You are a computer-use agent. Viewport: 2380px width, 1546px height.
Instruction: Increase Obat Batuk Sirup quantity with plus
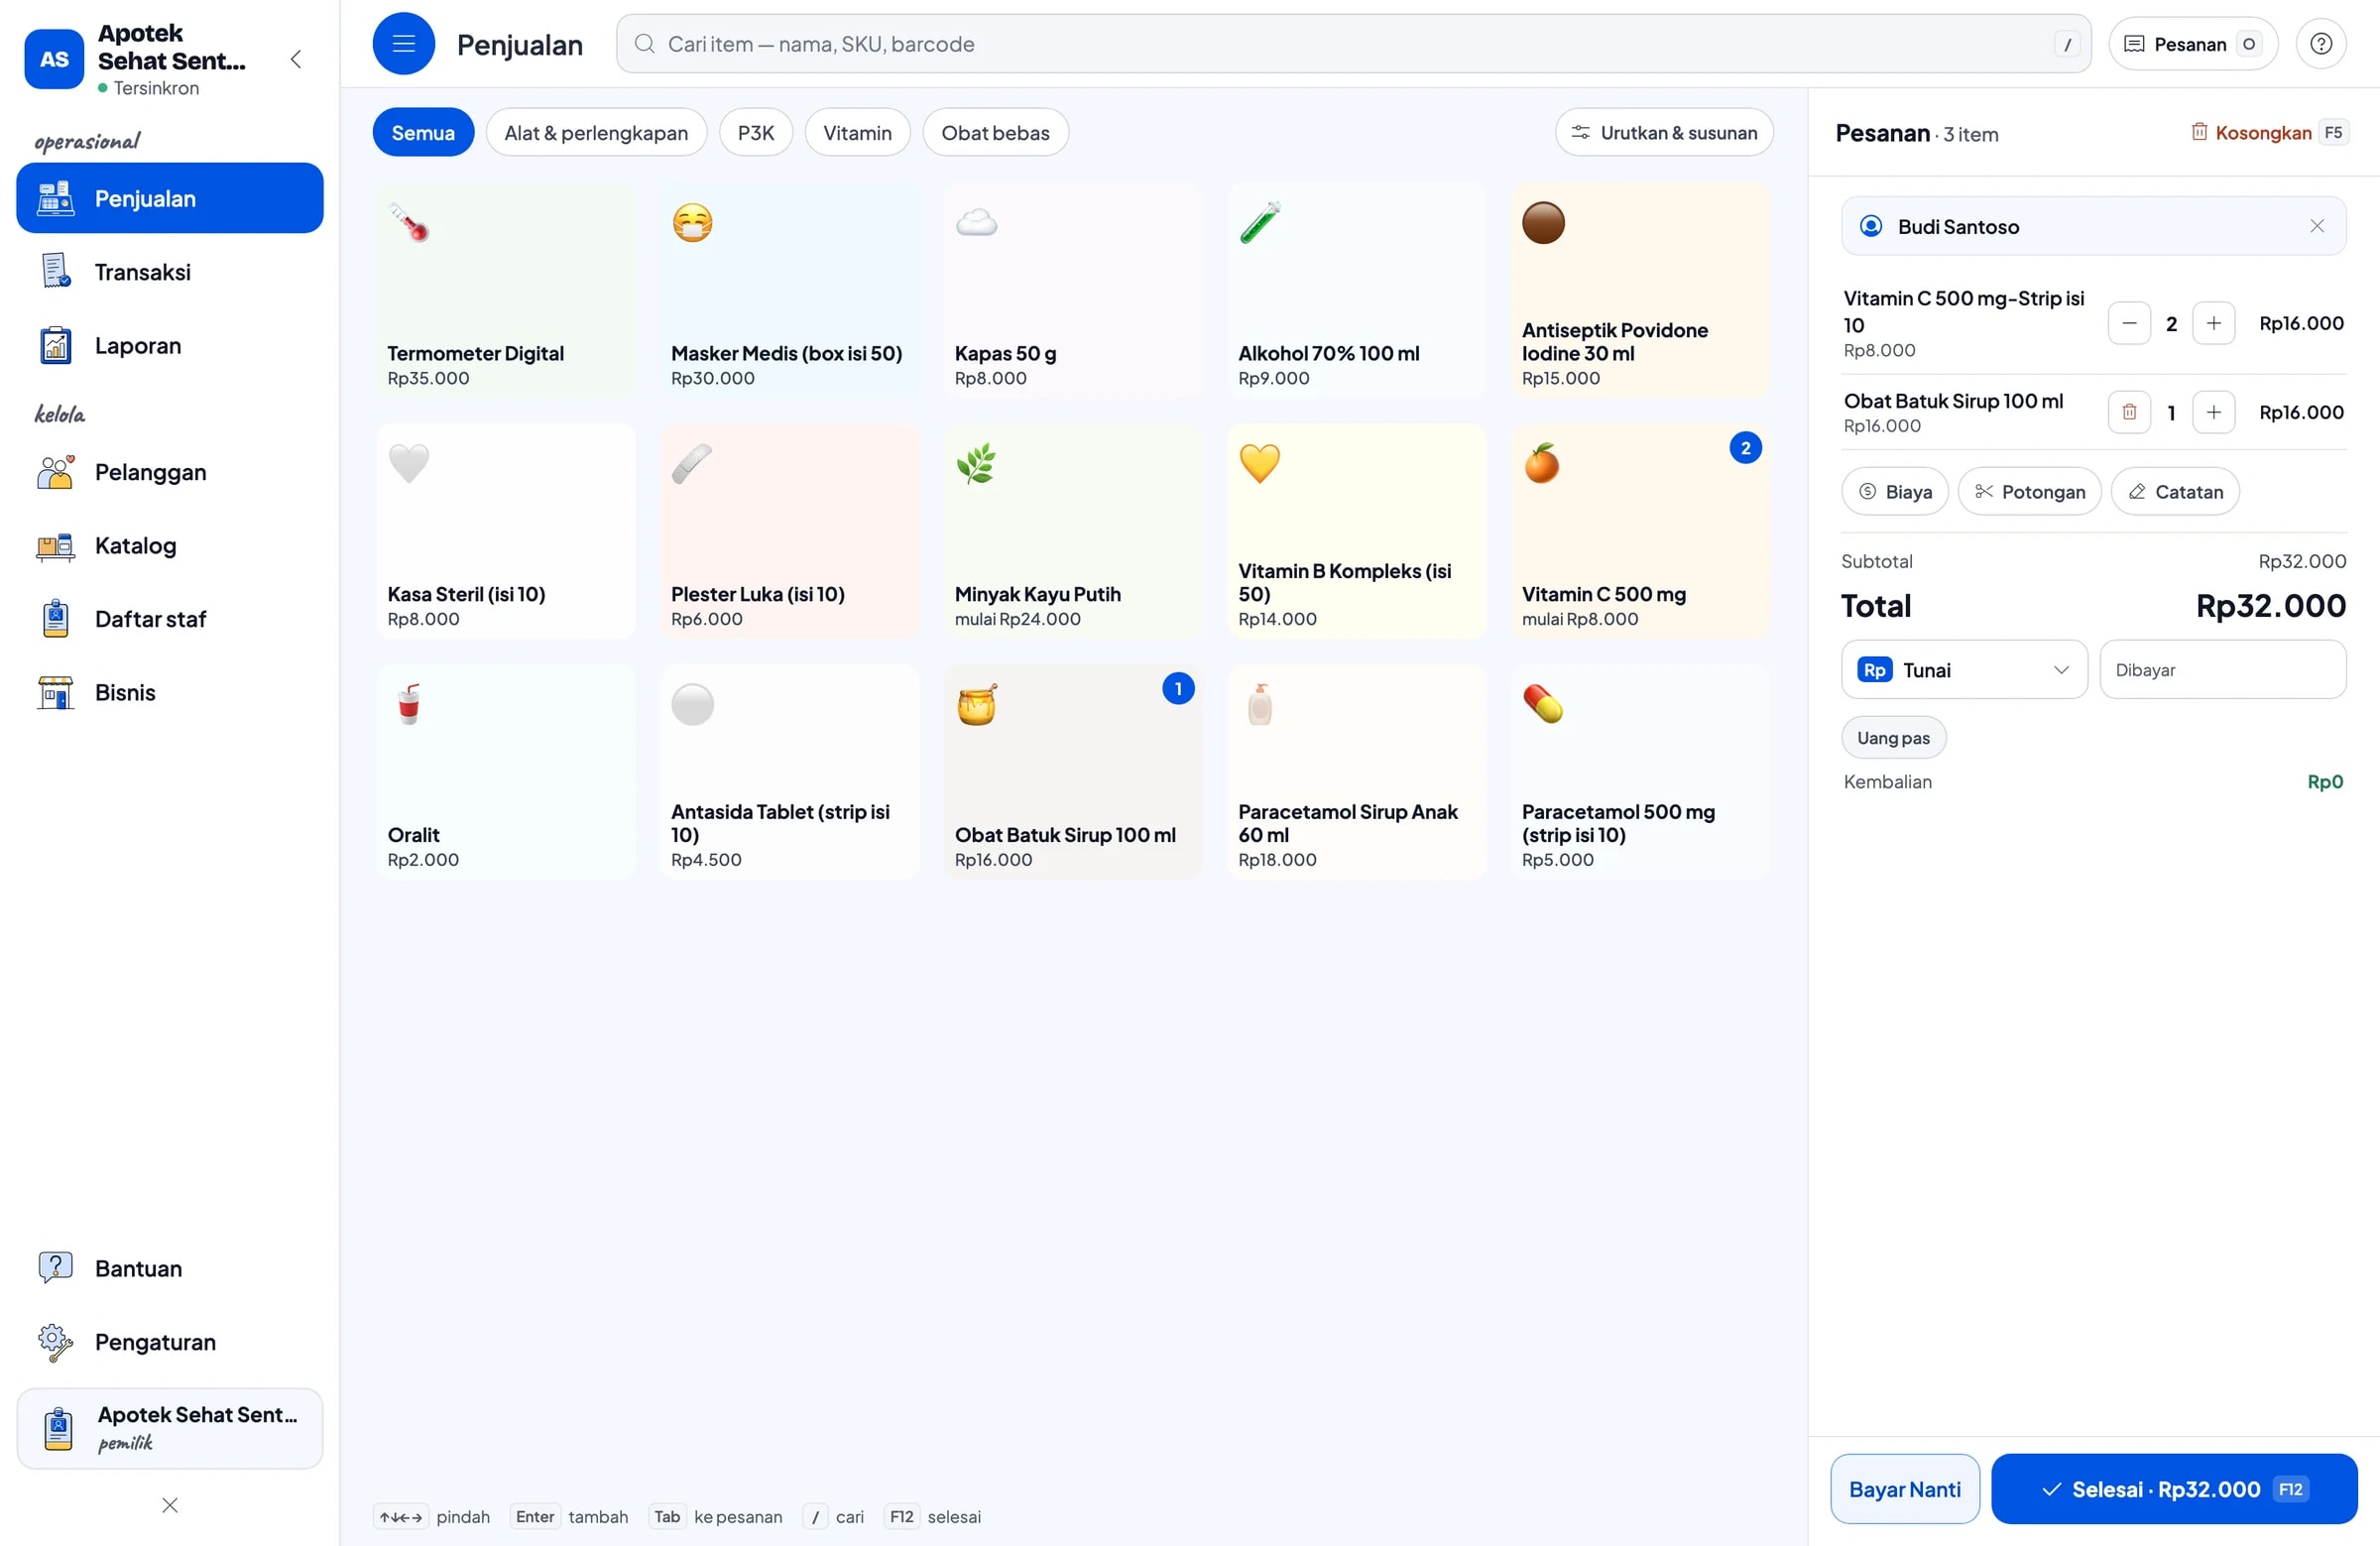2213,412
